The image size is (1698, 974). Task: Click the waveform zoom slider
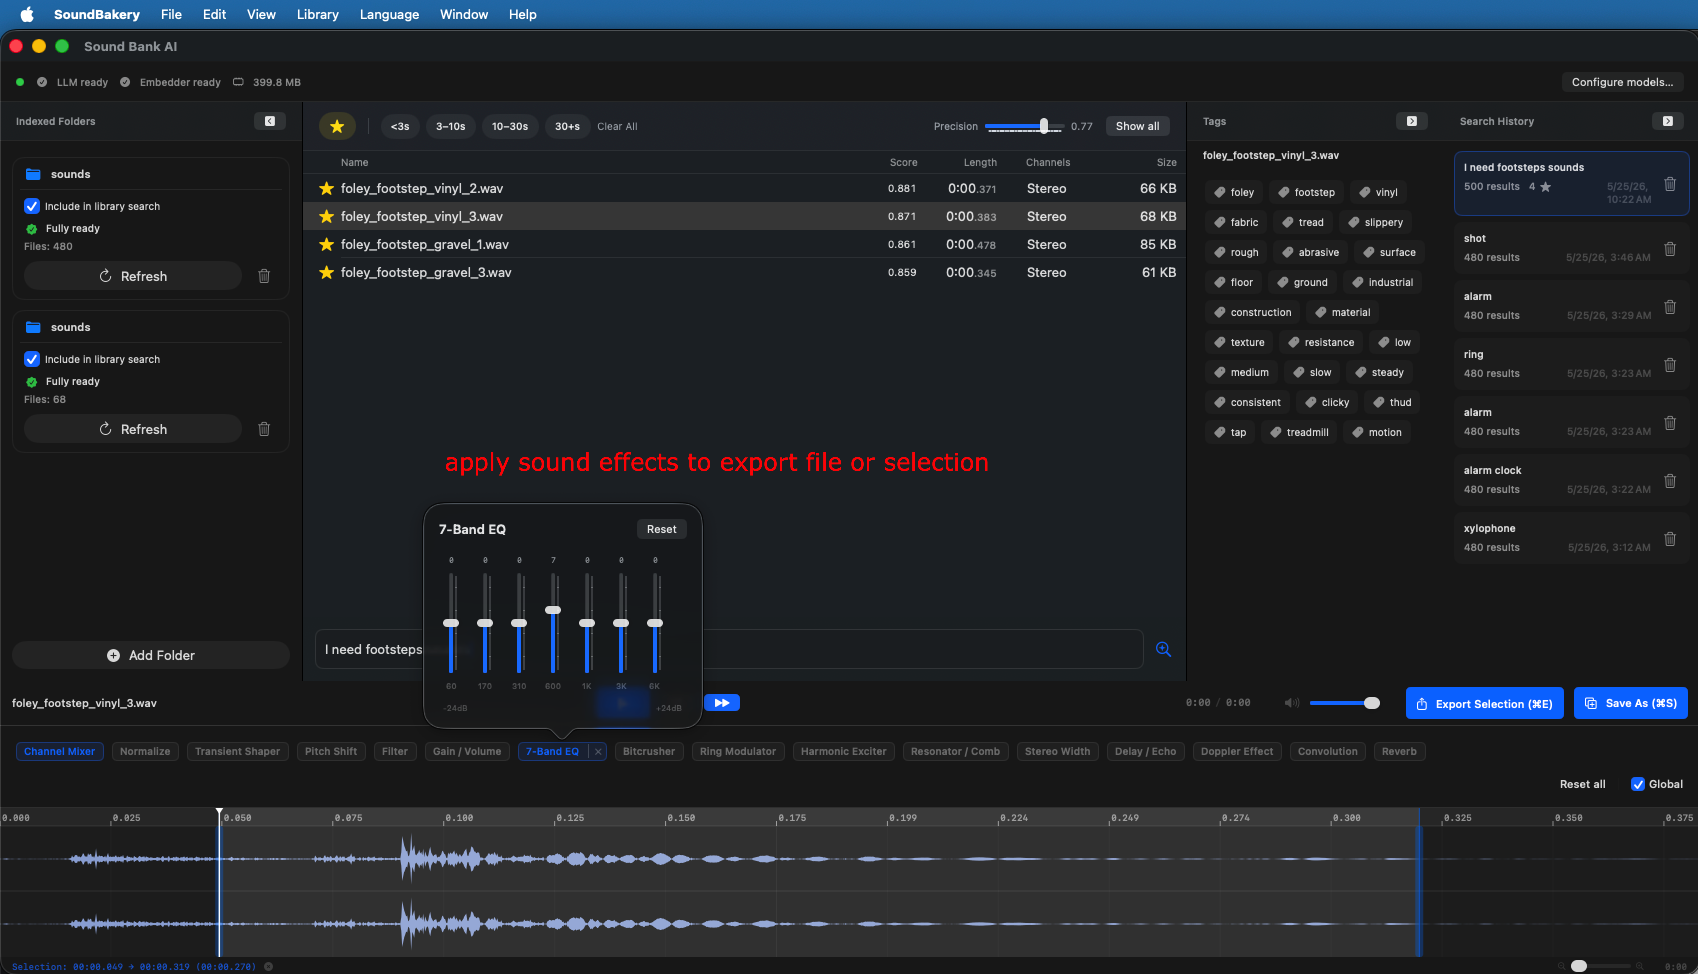(x=1579, y=966)
